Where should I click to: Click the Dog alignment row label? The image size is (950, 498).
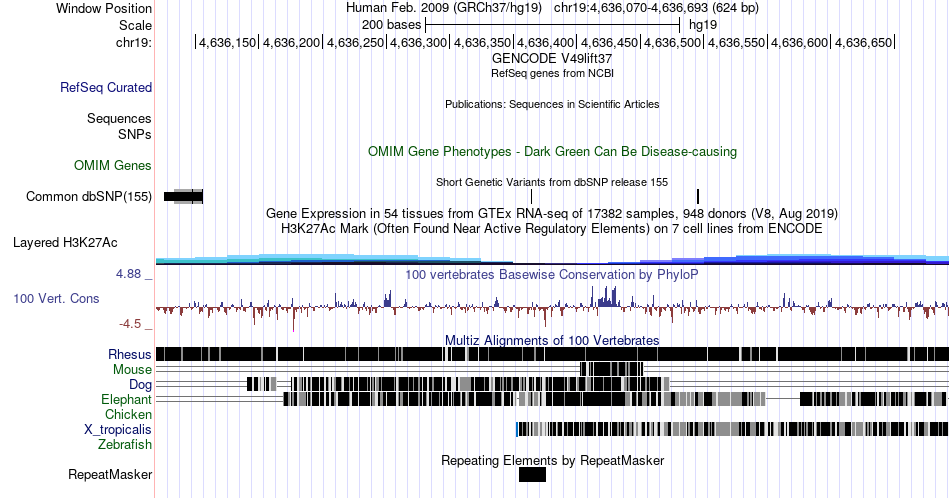pyautogui.click(x=140, y=385)
